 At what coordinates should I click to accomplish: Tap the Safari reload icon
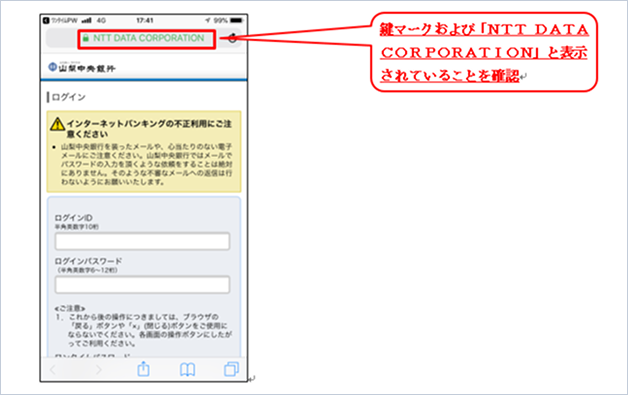coord(233,38)
